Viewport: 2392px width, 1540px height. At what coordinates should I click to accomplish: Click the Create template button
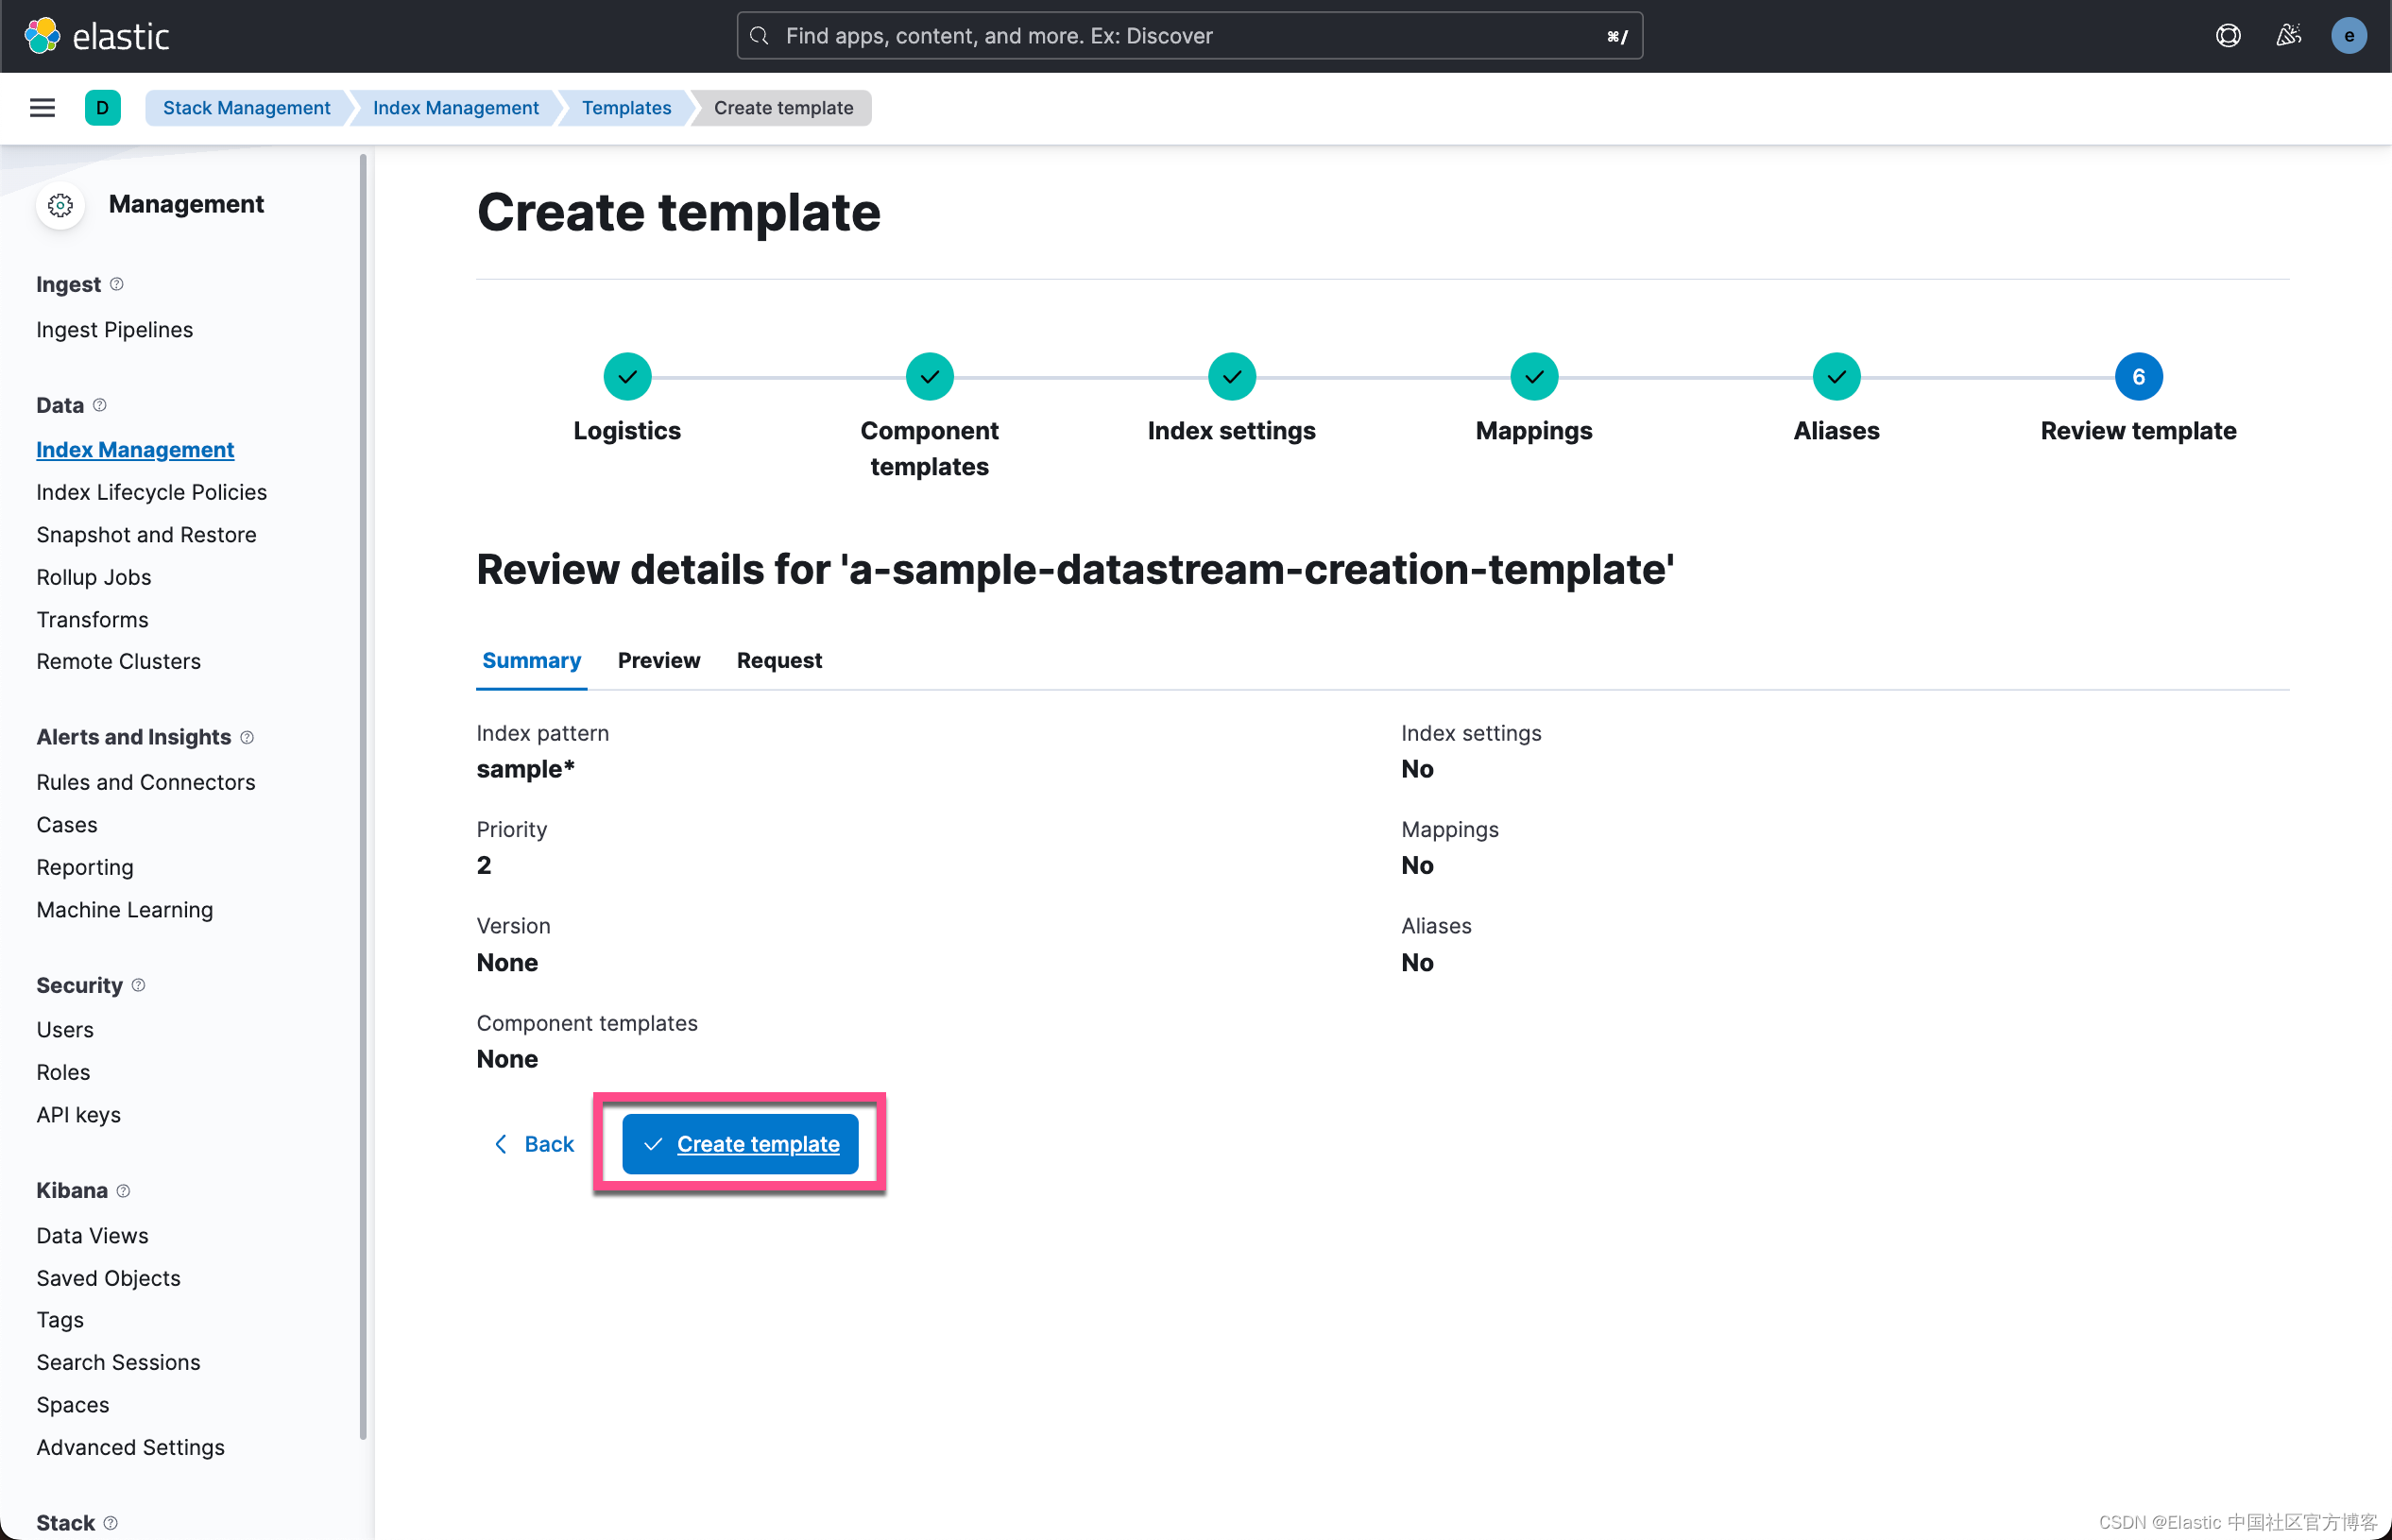(740, 1143)
